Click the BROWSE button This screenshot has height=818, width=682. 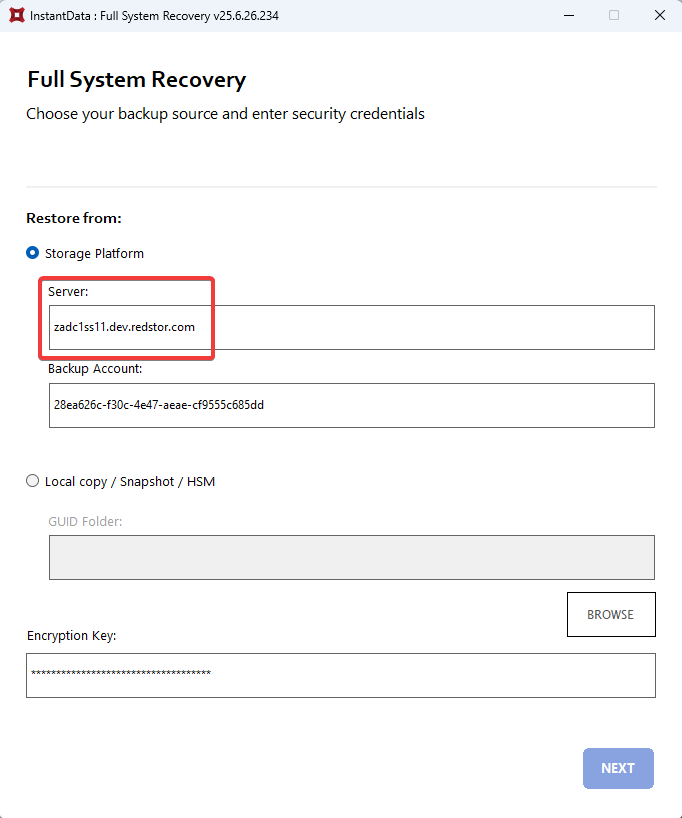coord(611,615)
